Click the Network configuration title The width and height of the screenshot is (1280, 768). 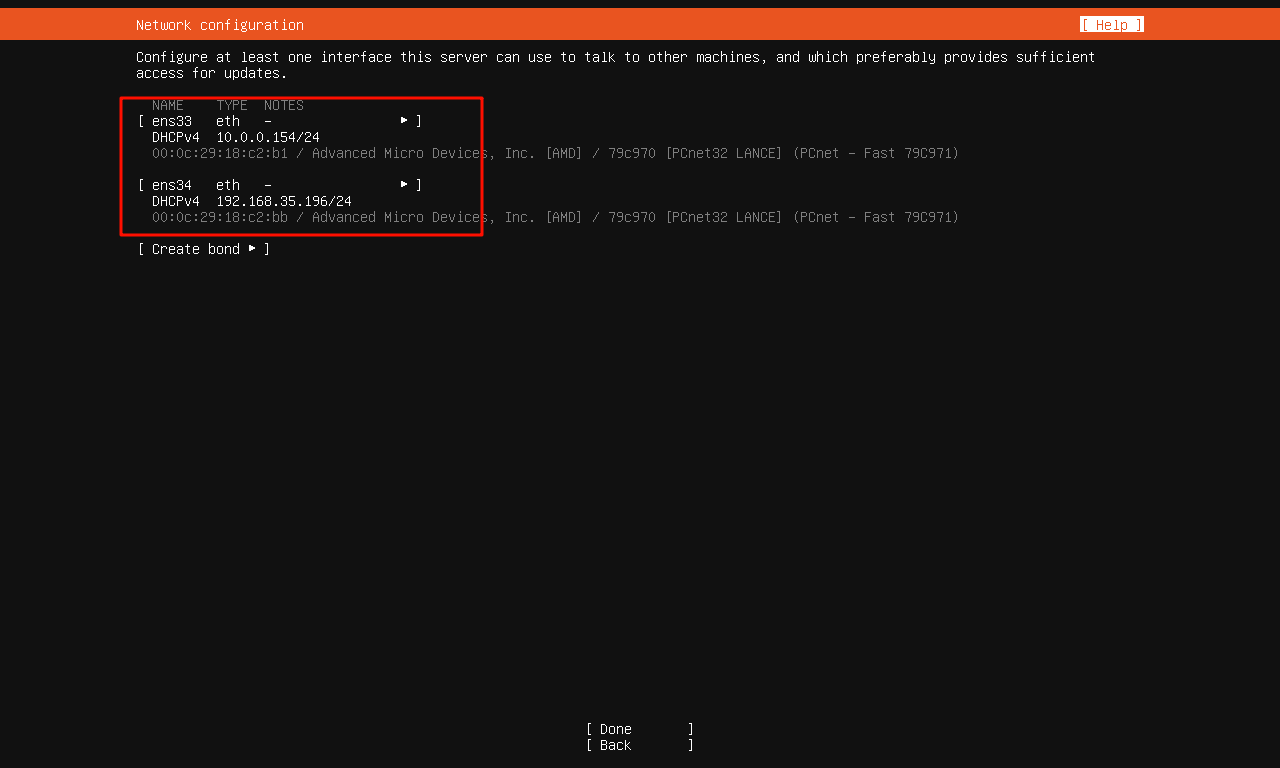tap(219, 25)
